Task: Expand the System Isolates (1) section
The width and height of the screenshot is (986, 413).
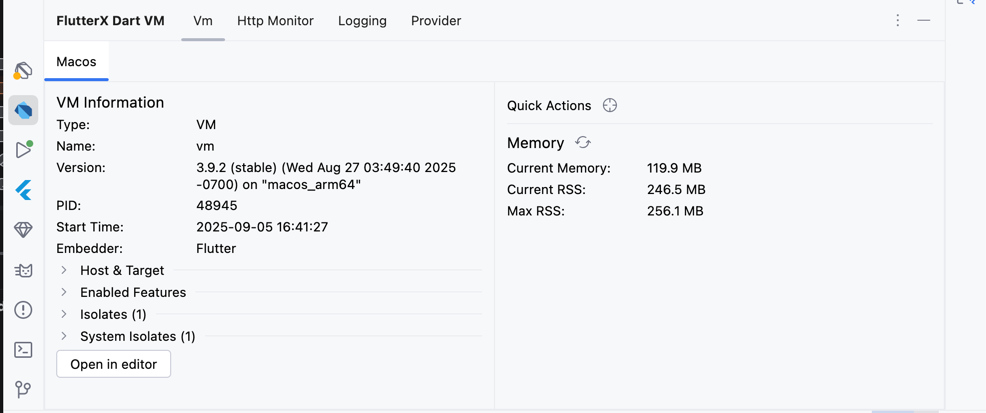Action: point(64,336)
